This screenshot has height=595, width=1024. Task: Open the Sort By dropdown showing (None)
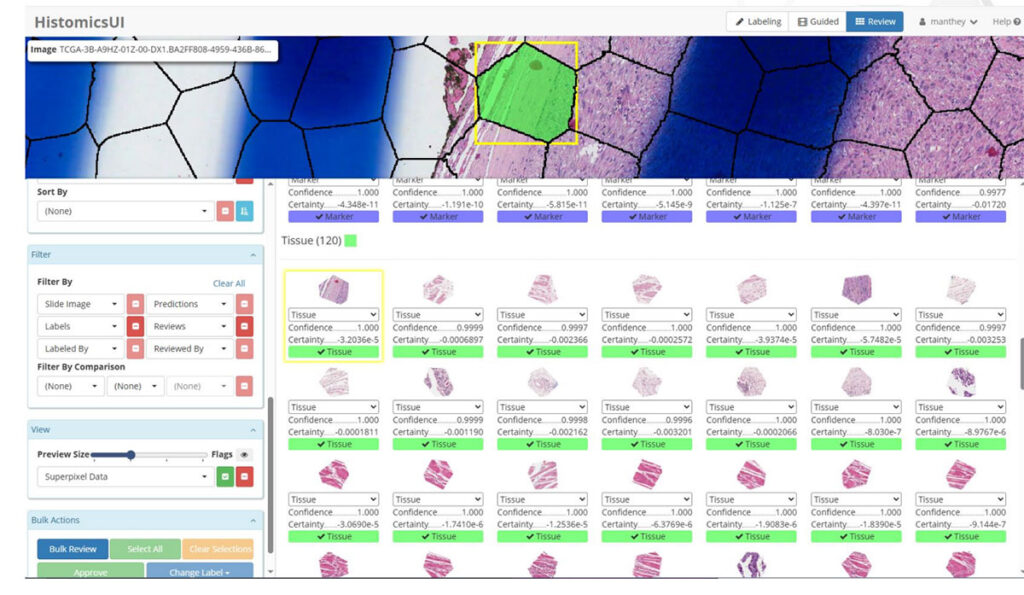(x=123, y=211)
